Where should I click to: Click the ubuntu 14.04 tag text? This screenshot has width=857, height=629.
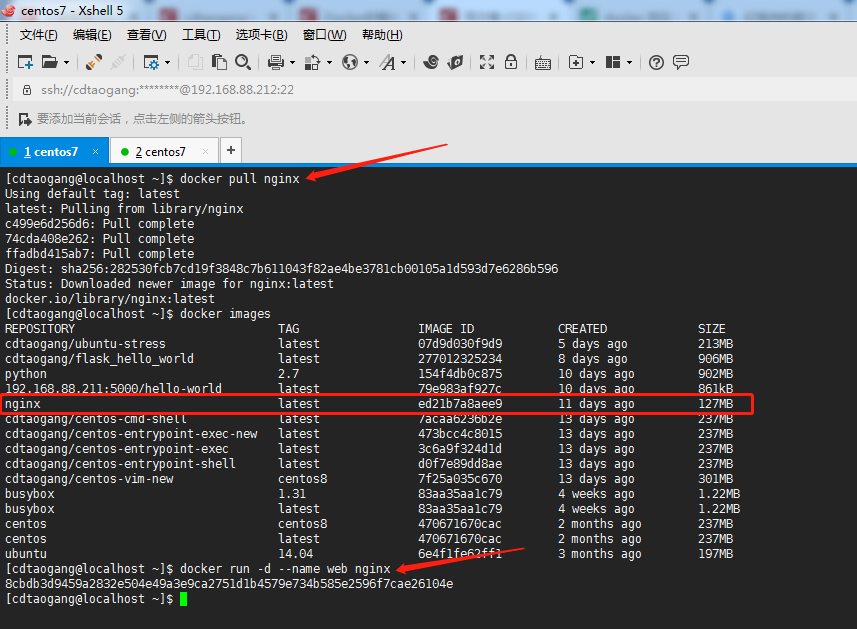(x=296, y=554)
